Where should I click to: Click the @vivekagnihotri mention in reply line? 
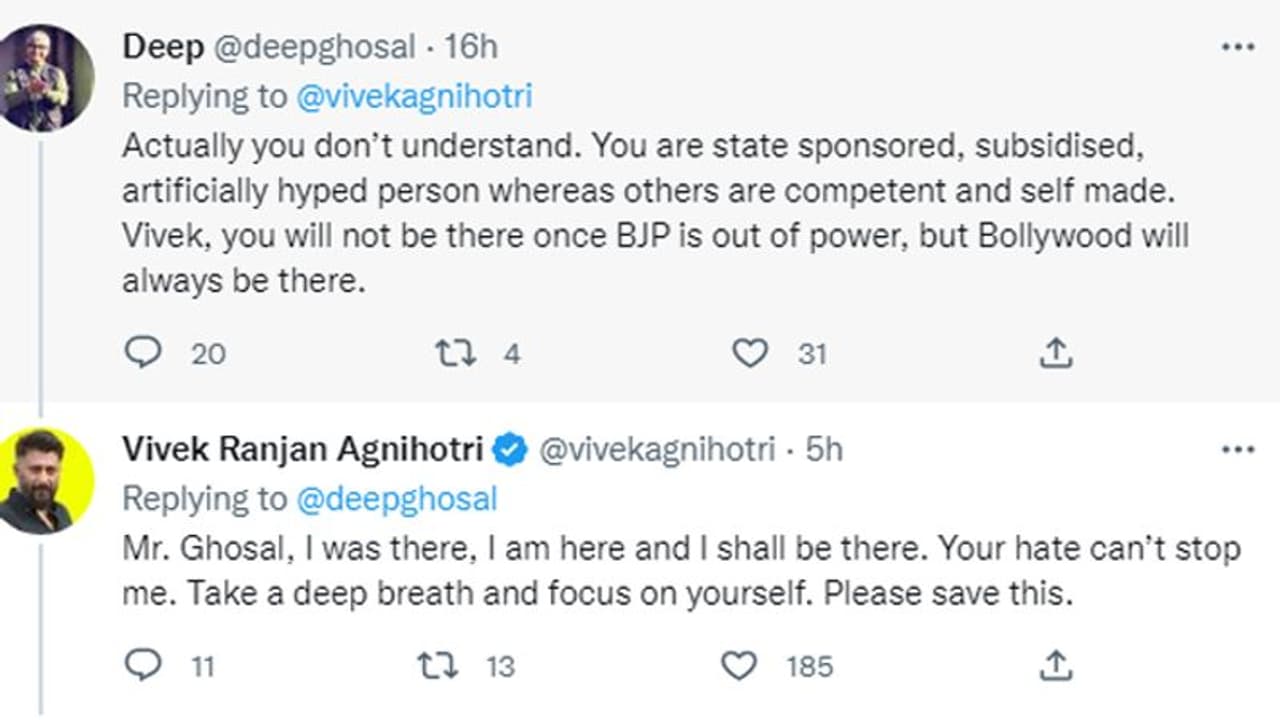[414, 96]
